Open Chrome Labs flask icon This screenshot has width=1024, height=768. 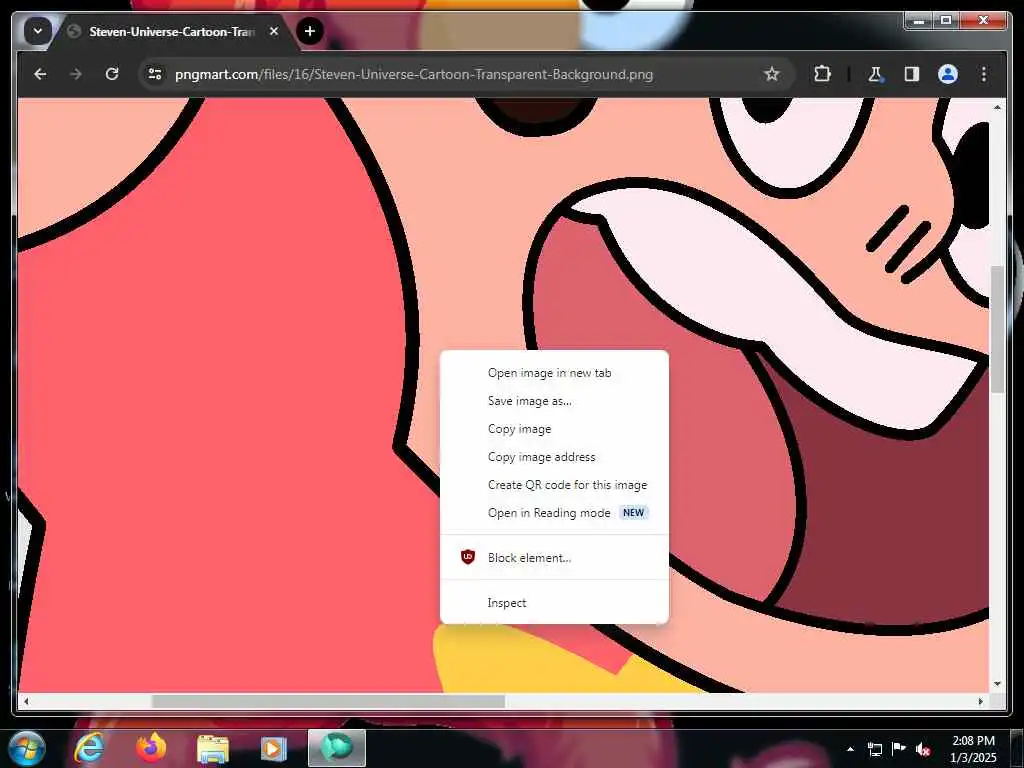(x=875, y=74)
